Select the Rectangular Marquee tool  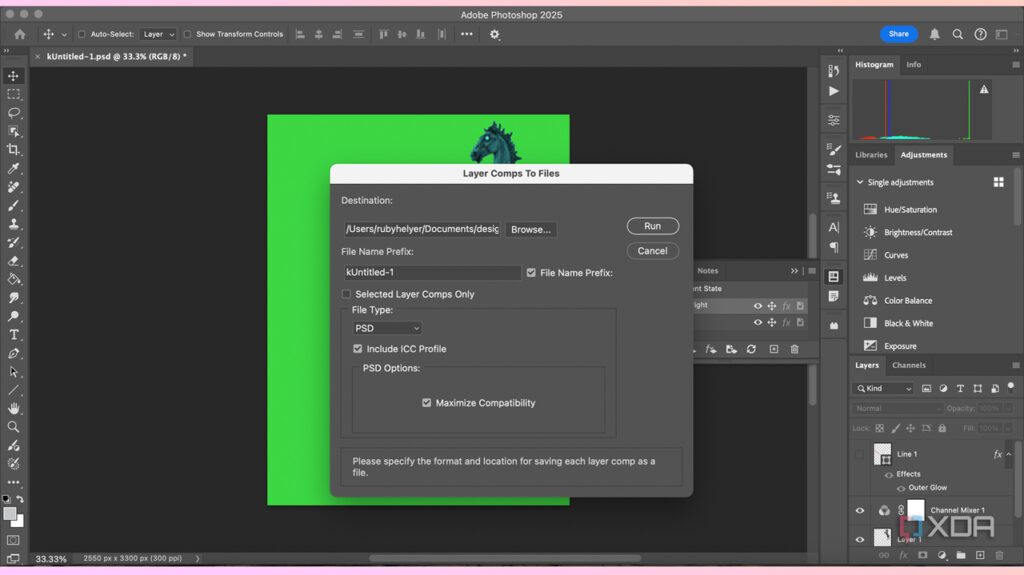point(13,94)
